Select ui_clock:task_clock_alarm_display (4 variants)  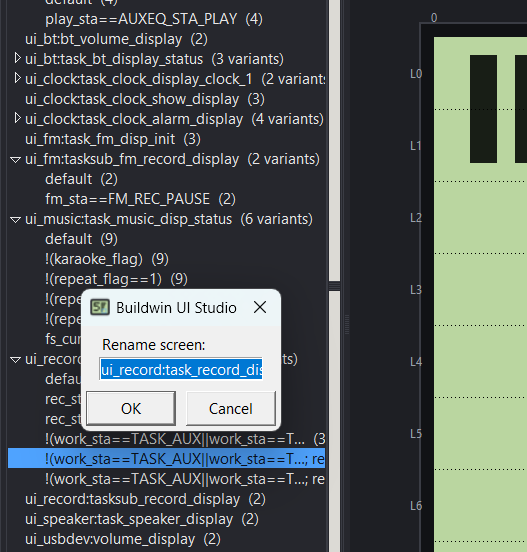[174, 119]
